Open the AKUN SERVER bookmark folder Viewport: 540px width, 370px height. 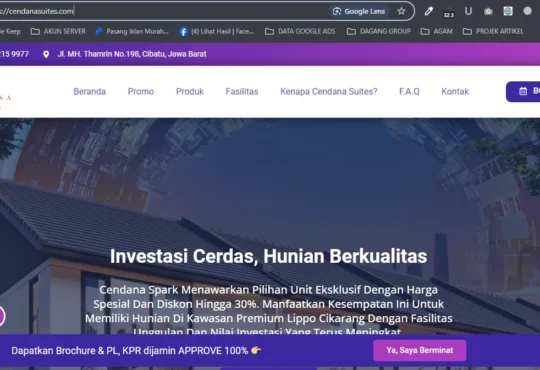point(58,31)
